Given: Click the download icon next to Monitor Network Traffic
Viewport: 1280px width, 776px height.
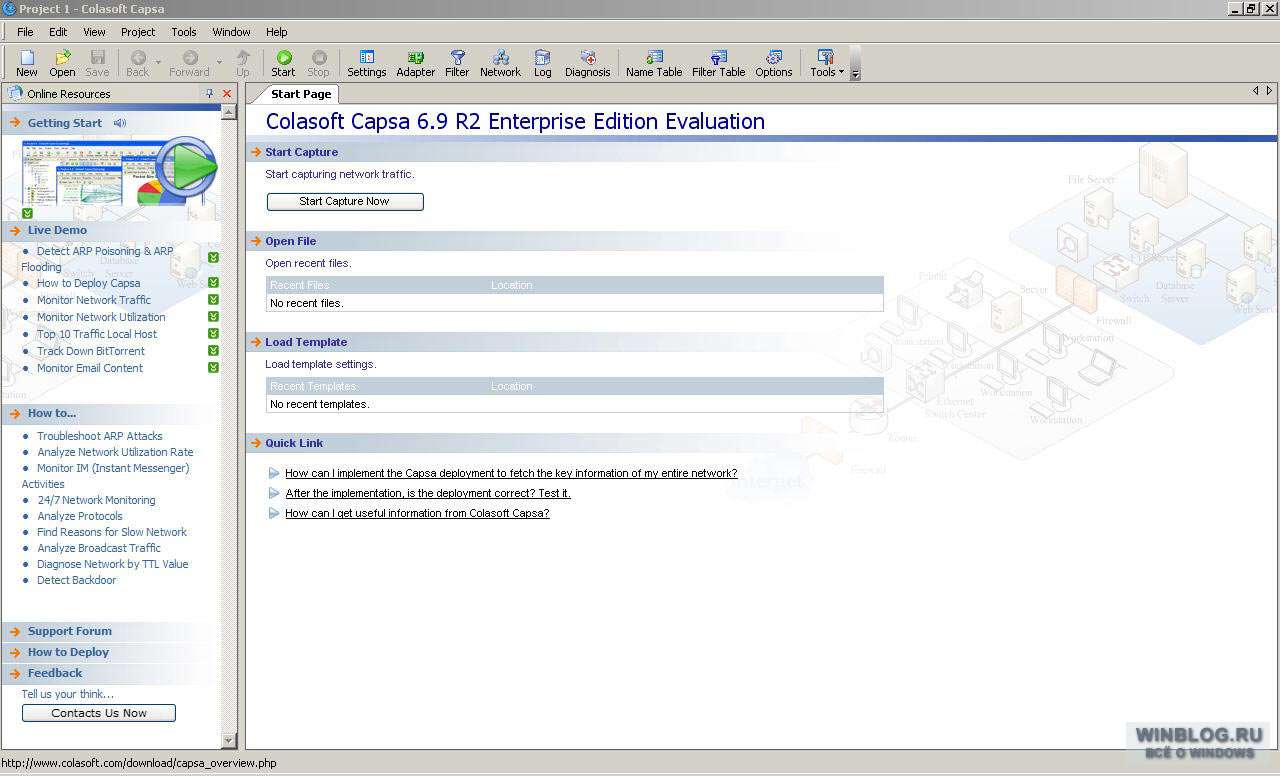Looking at the screenshot, I should (x=213, y=299).
